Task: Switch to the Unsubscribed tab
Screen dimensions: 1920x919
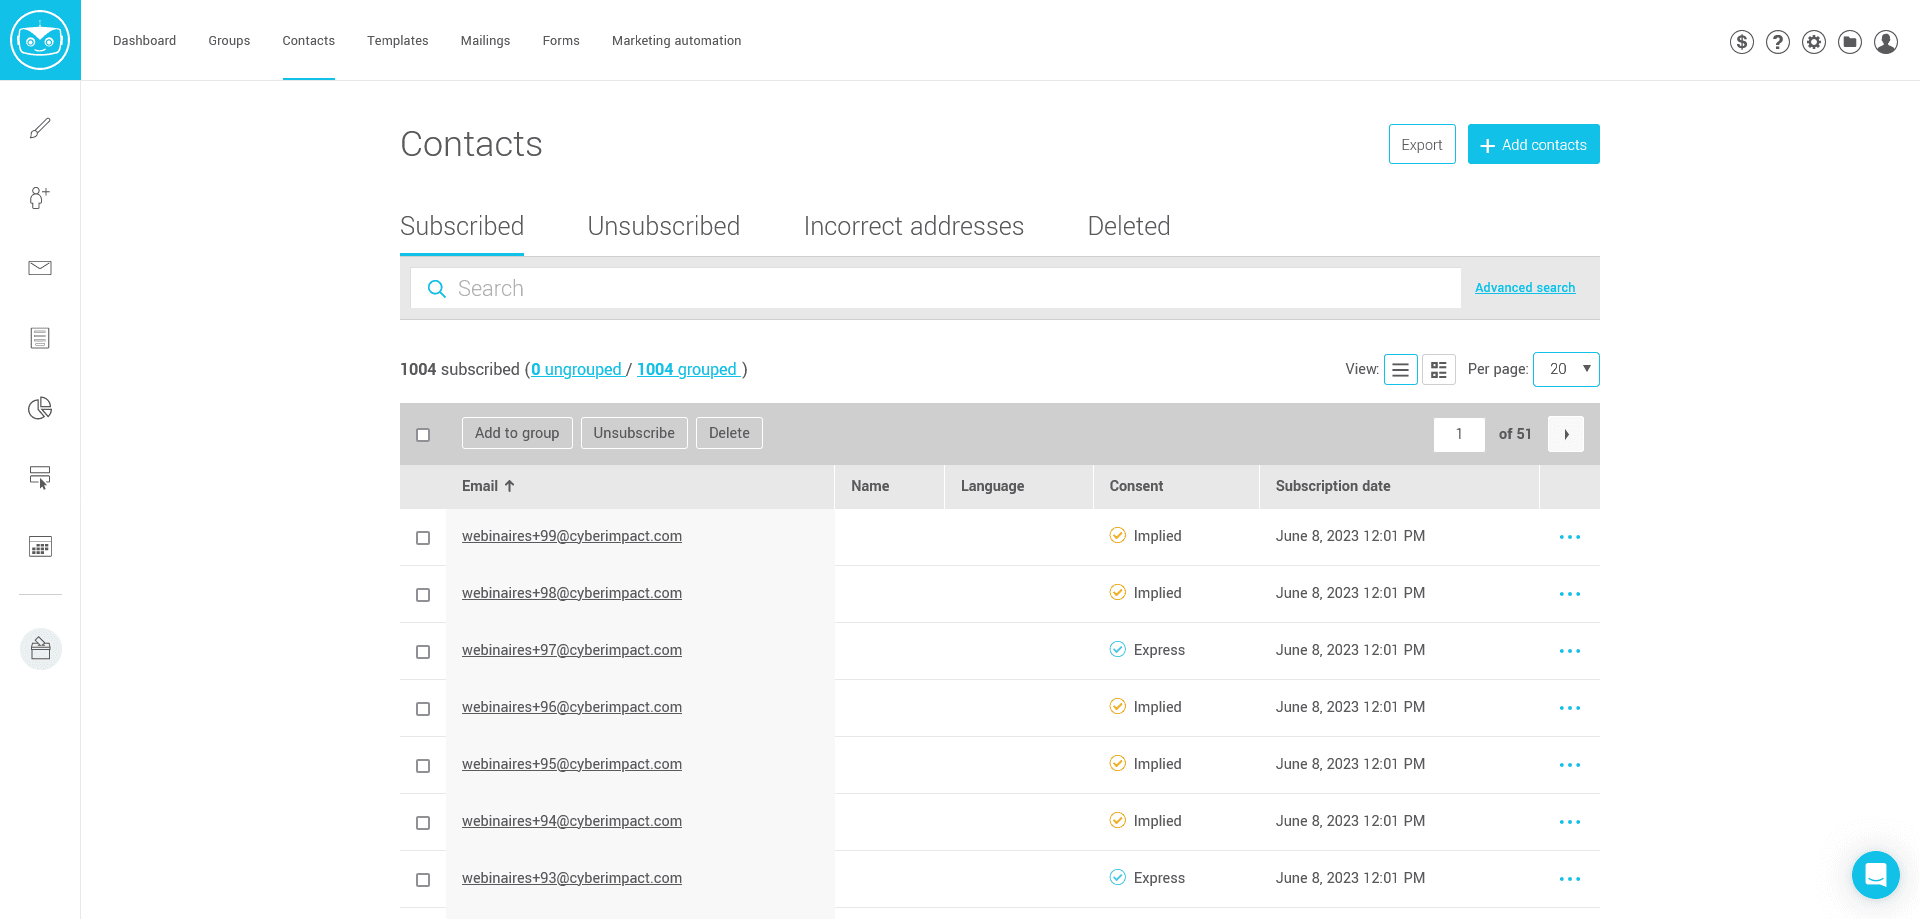Action: pyautogui.click(x=663, y=226)
